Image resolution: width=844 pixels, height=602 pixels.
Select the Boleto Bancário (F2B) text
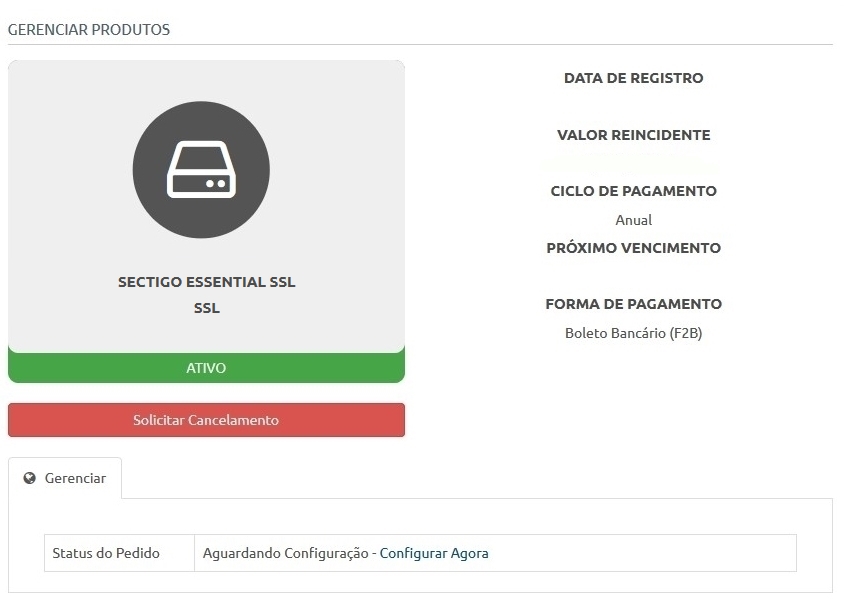coord(634,333)
